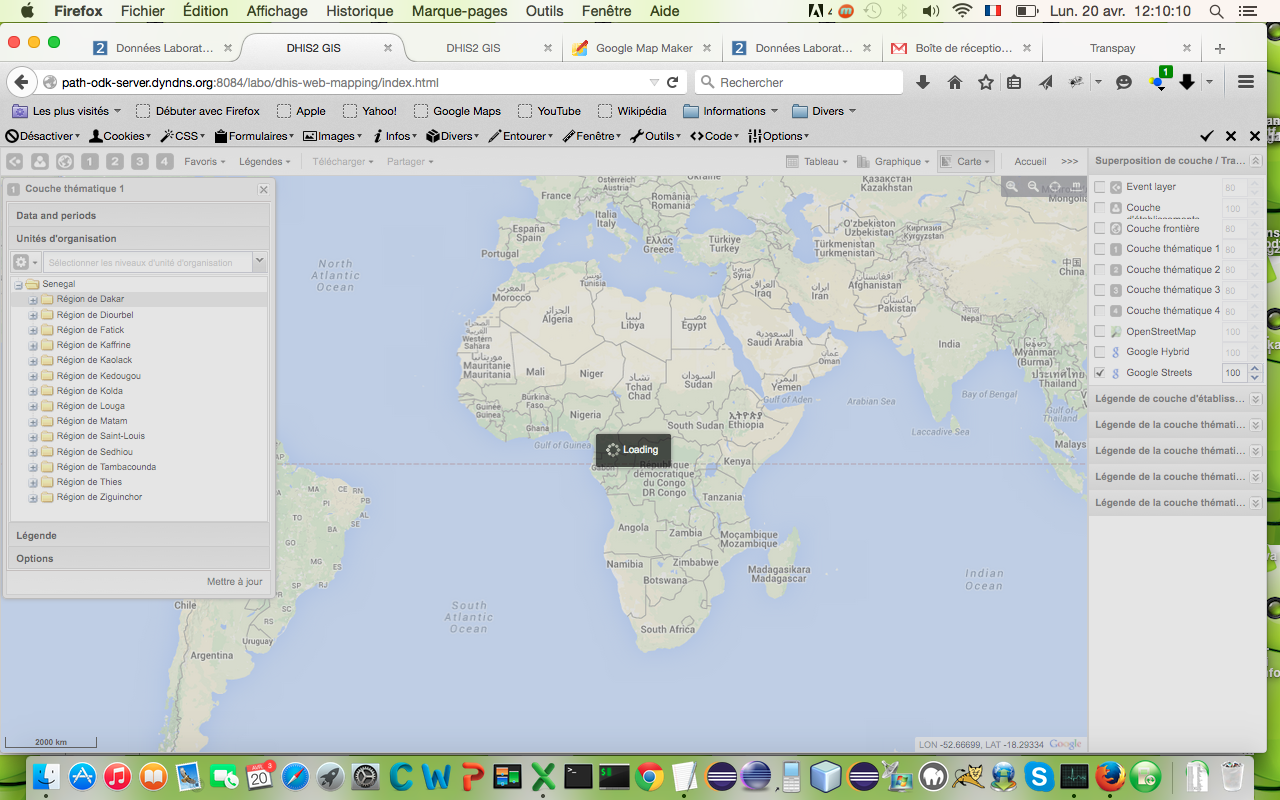Expand the Région de Dakar tree node
Screen dimensions: 1280x800
click(x=33, y=300)
